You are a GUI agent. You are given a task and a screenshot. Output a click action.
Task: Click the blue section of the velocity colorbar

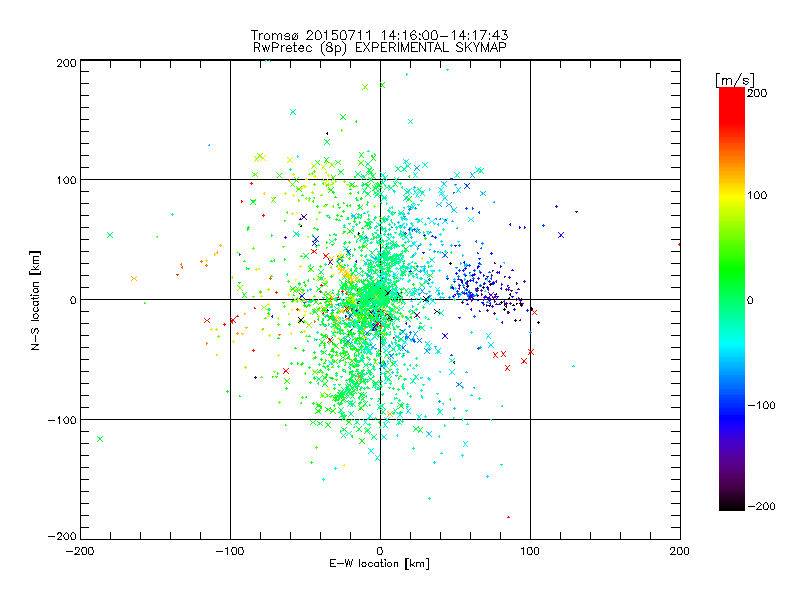point(732,413)
